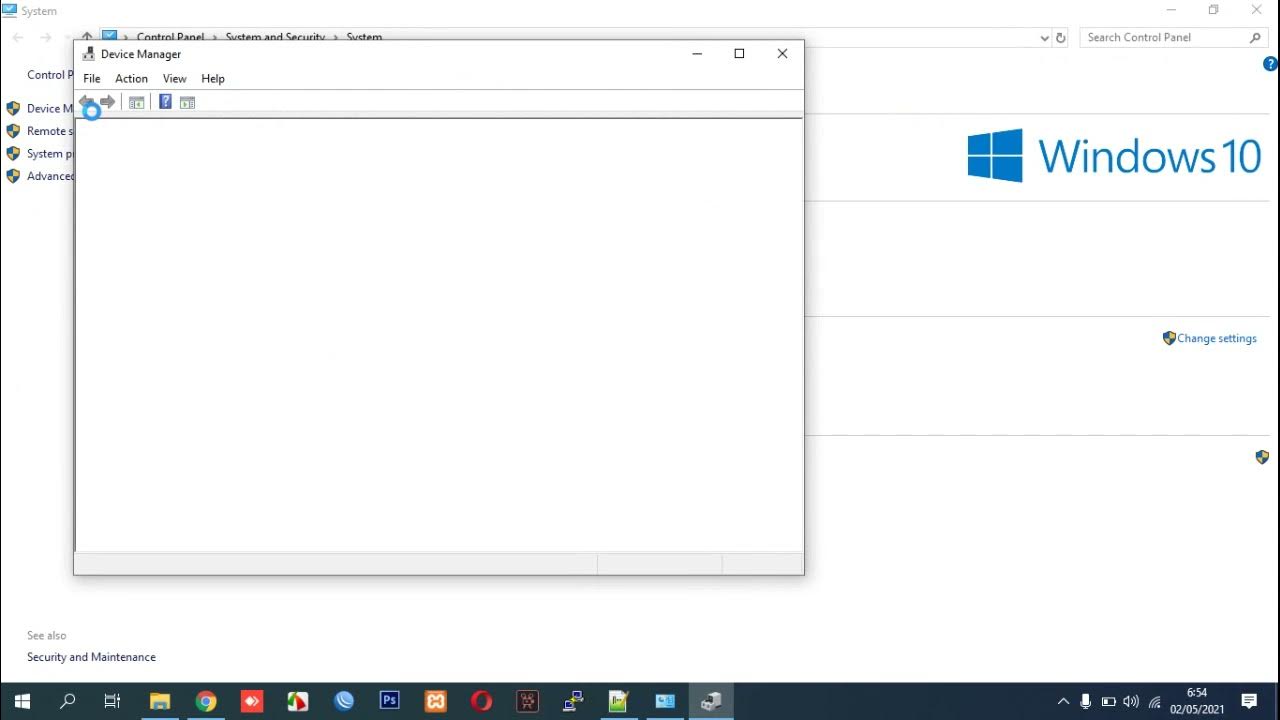Open the Windows Start menu
The image size is (1280, 720).
click(22, 701)
